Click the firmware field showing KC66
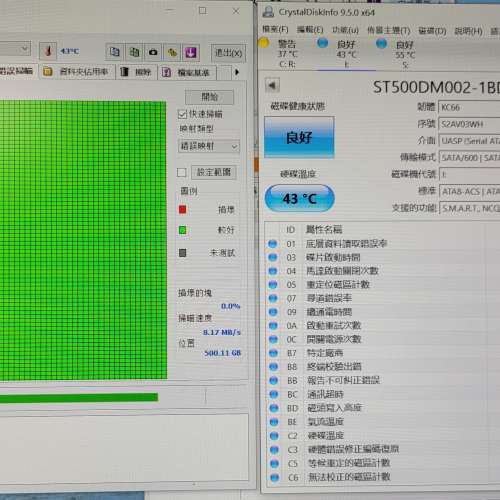500x500 pixels. [469, 108]
